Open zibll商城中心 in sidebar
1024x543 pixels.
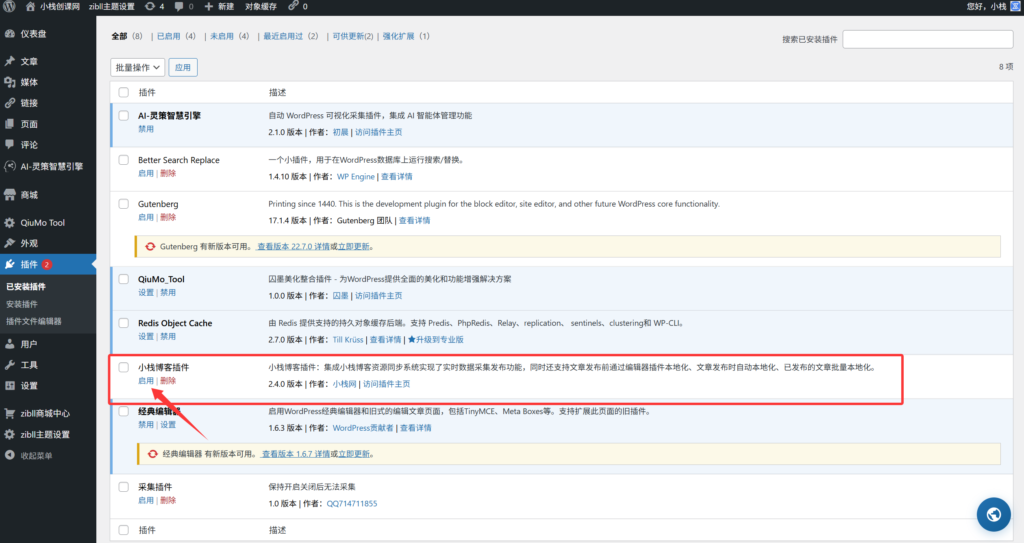pos(44,414)
